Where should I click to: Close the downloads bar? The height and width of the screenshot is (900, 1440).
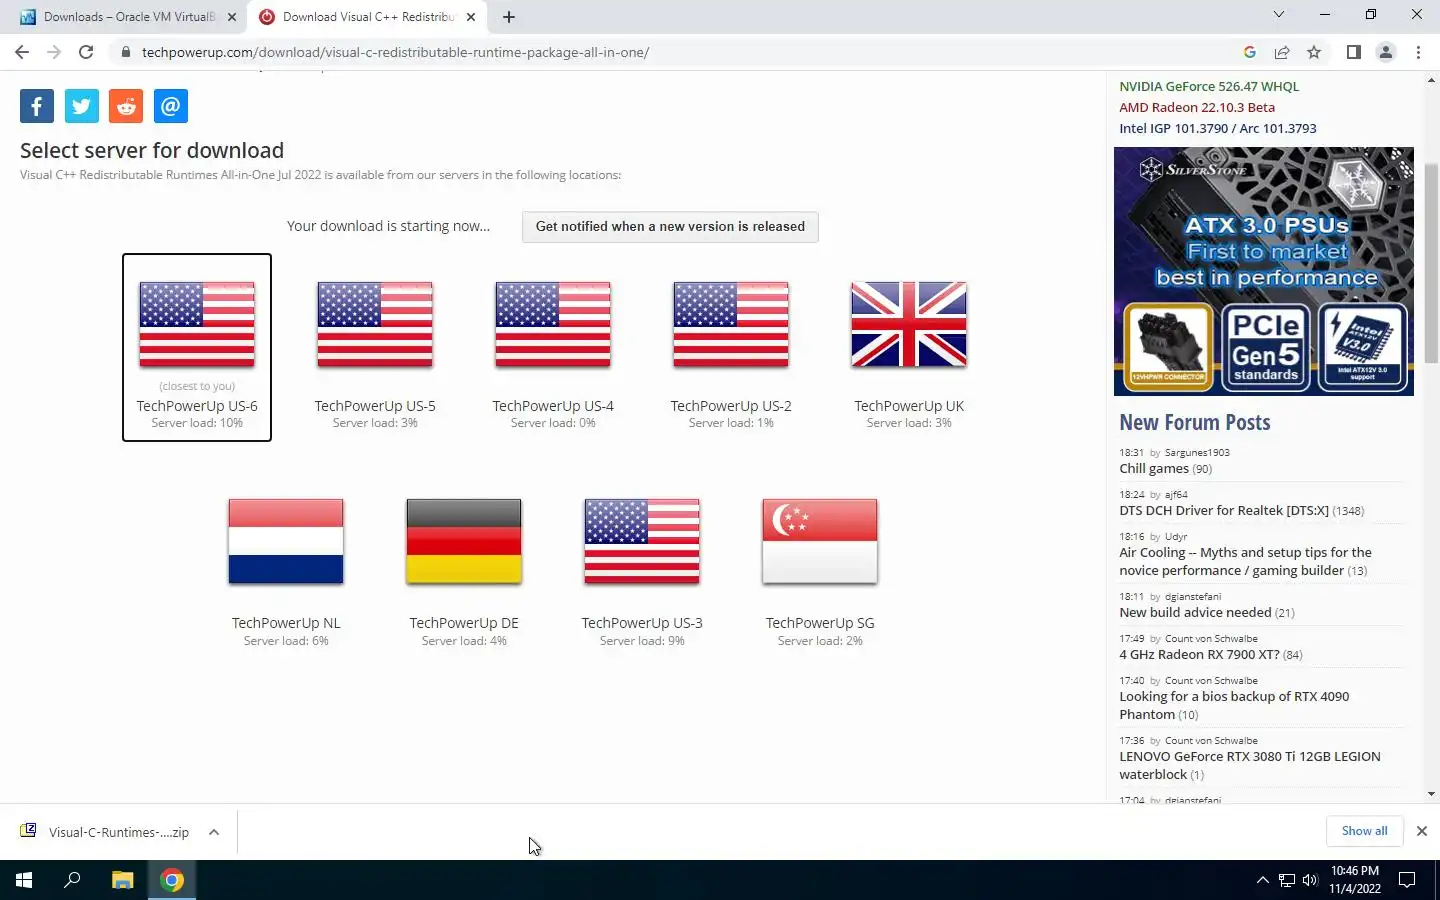1421,831
